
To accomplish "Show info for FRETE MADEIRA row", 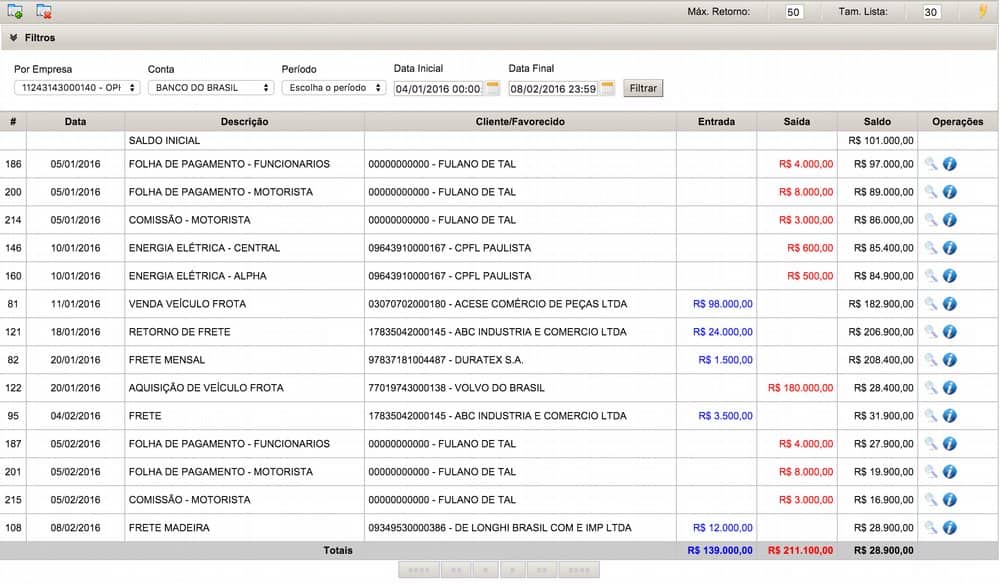I will [x=950, y=528].
